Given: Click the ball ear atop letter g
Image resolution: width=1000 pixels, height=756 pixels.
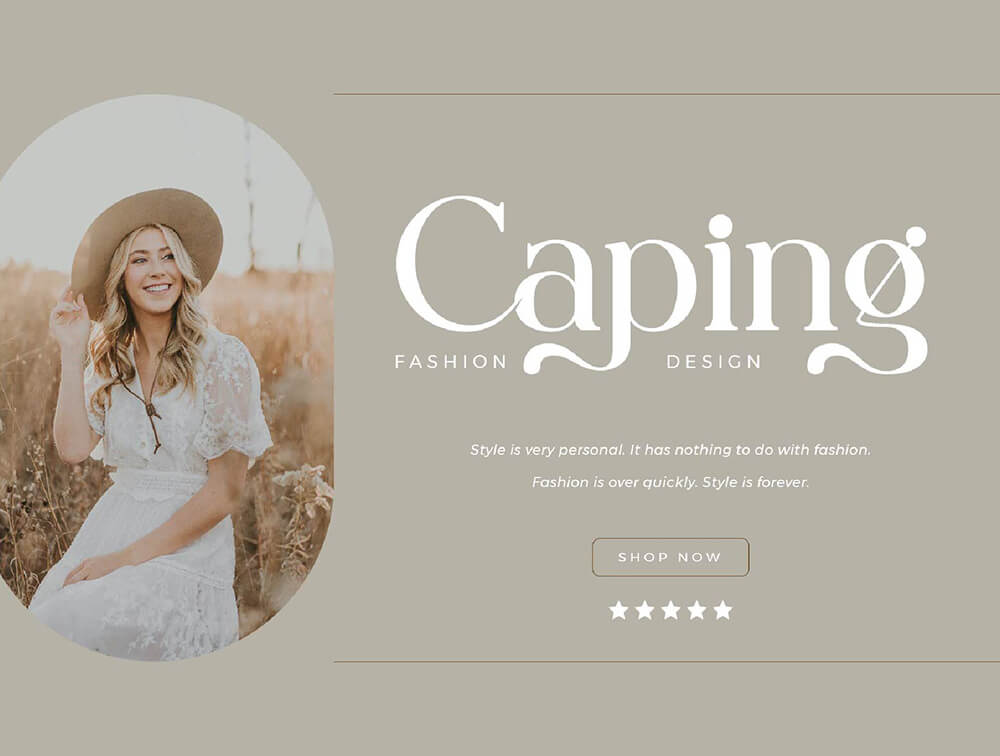Looking at the screenshot, I should point(916,235).
